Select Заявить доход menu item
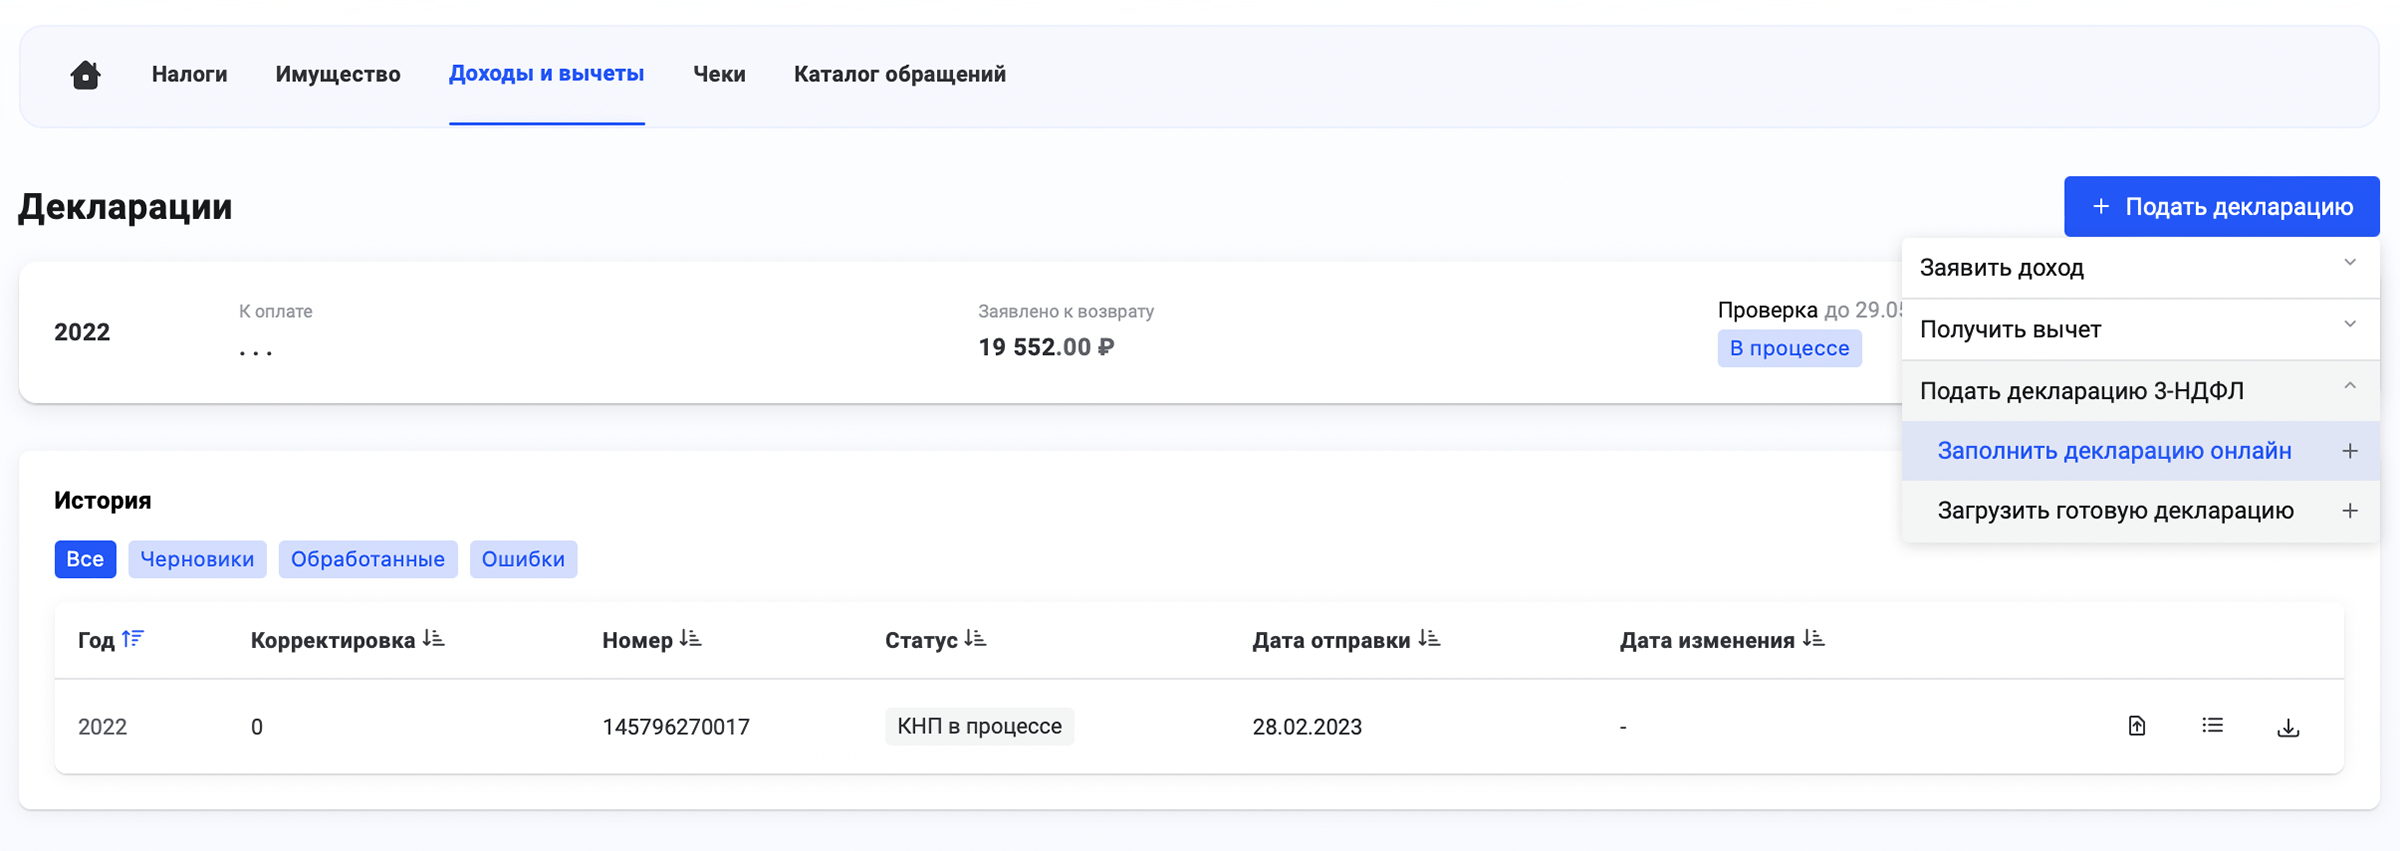The height and width of the screenshot is (851, 2400). click(2141, 268)
